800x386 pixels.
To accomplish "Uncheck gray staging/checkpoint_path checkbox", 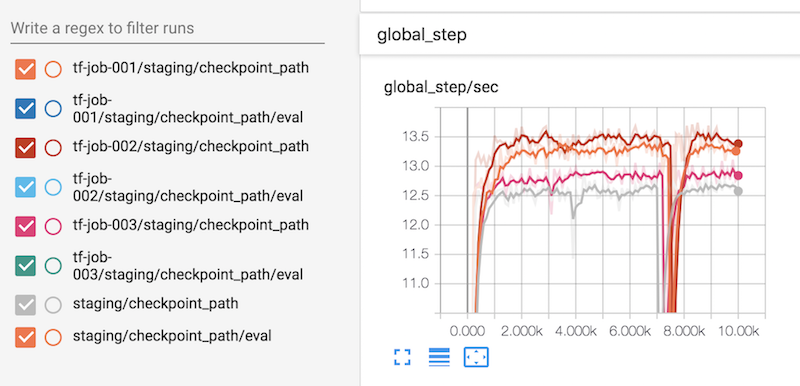I will pos(26,305).
